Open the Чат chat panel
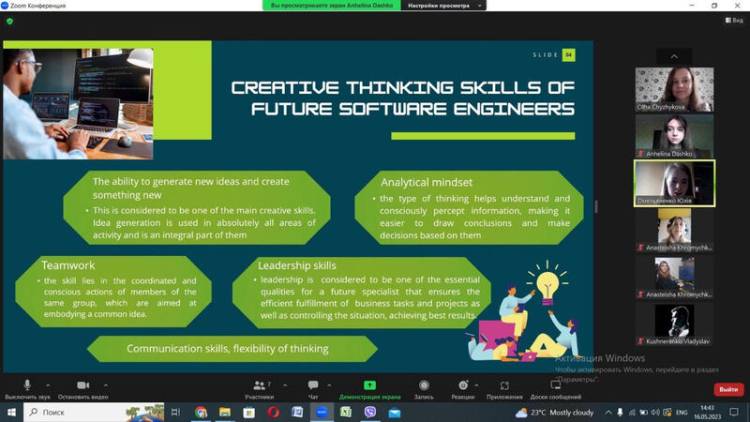 313,386
